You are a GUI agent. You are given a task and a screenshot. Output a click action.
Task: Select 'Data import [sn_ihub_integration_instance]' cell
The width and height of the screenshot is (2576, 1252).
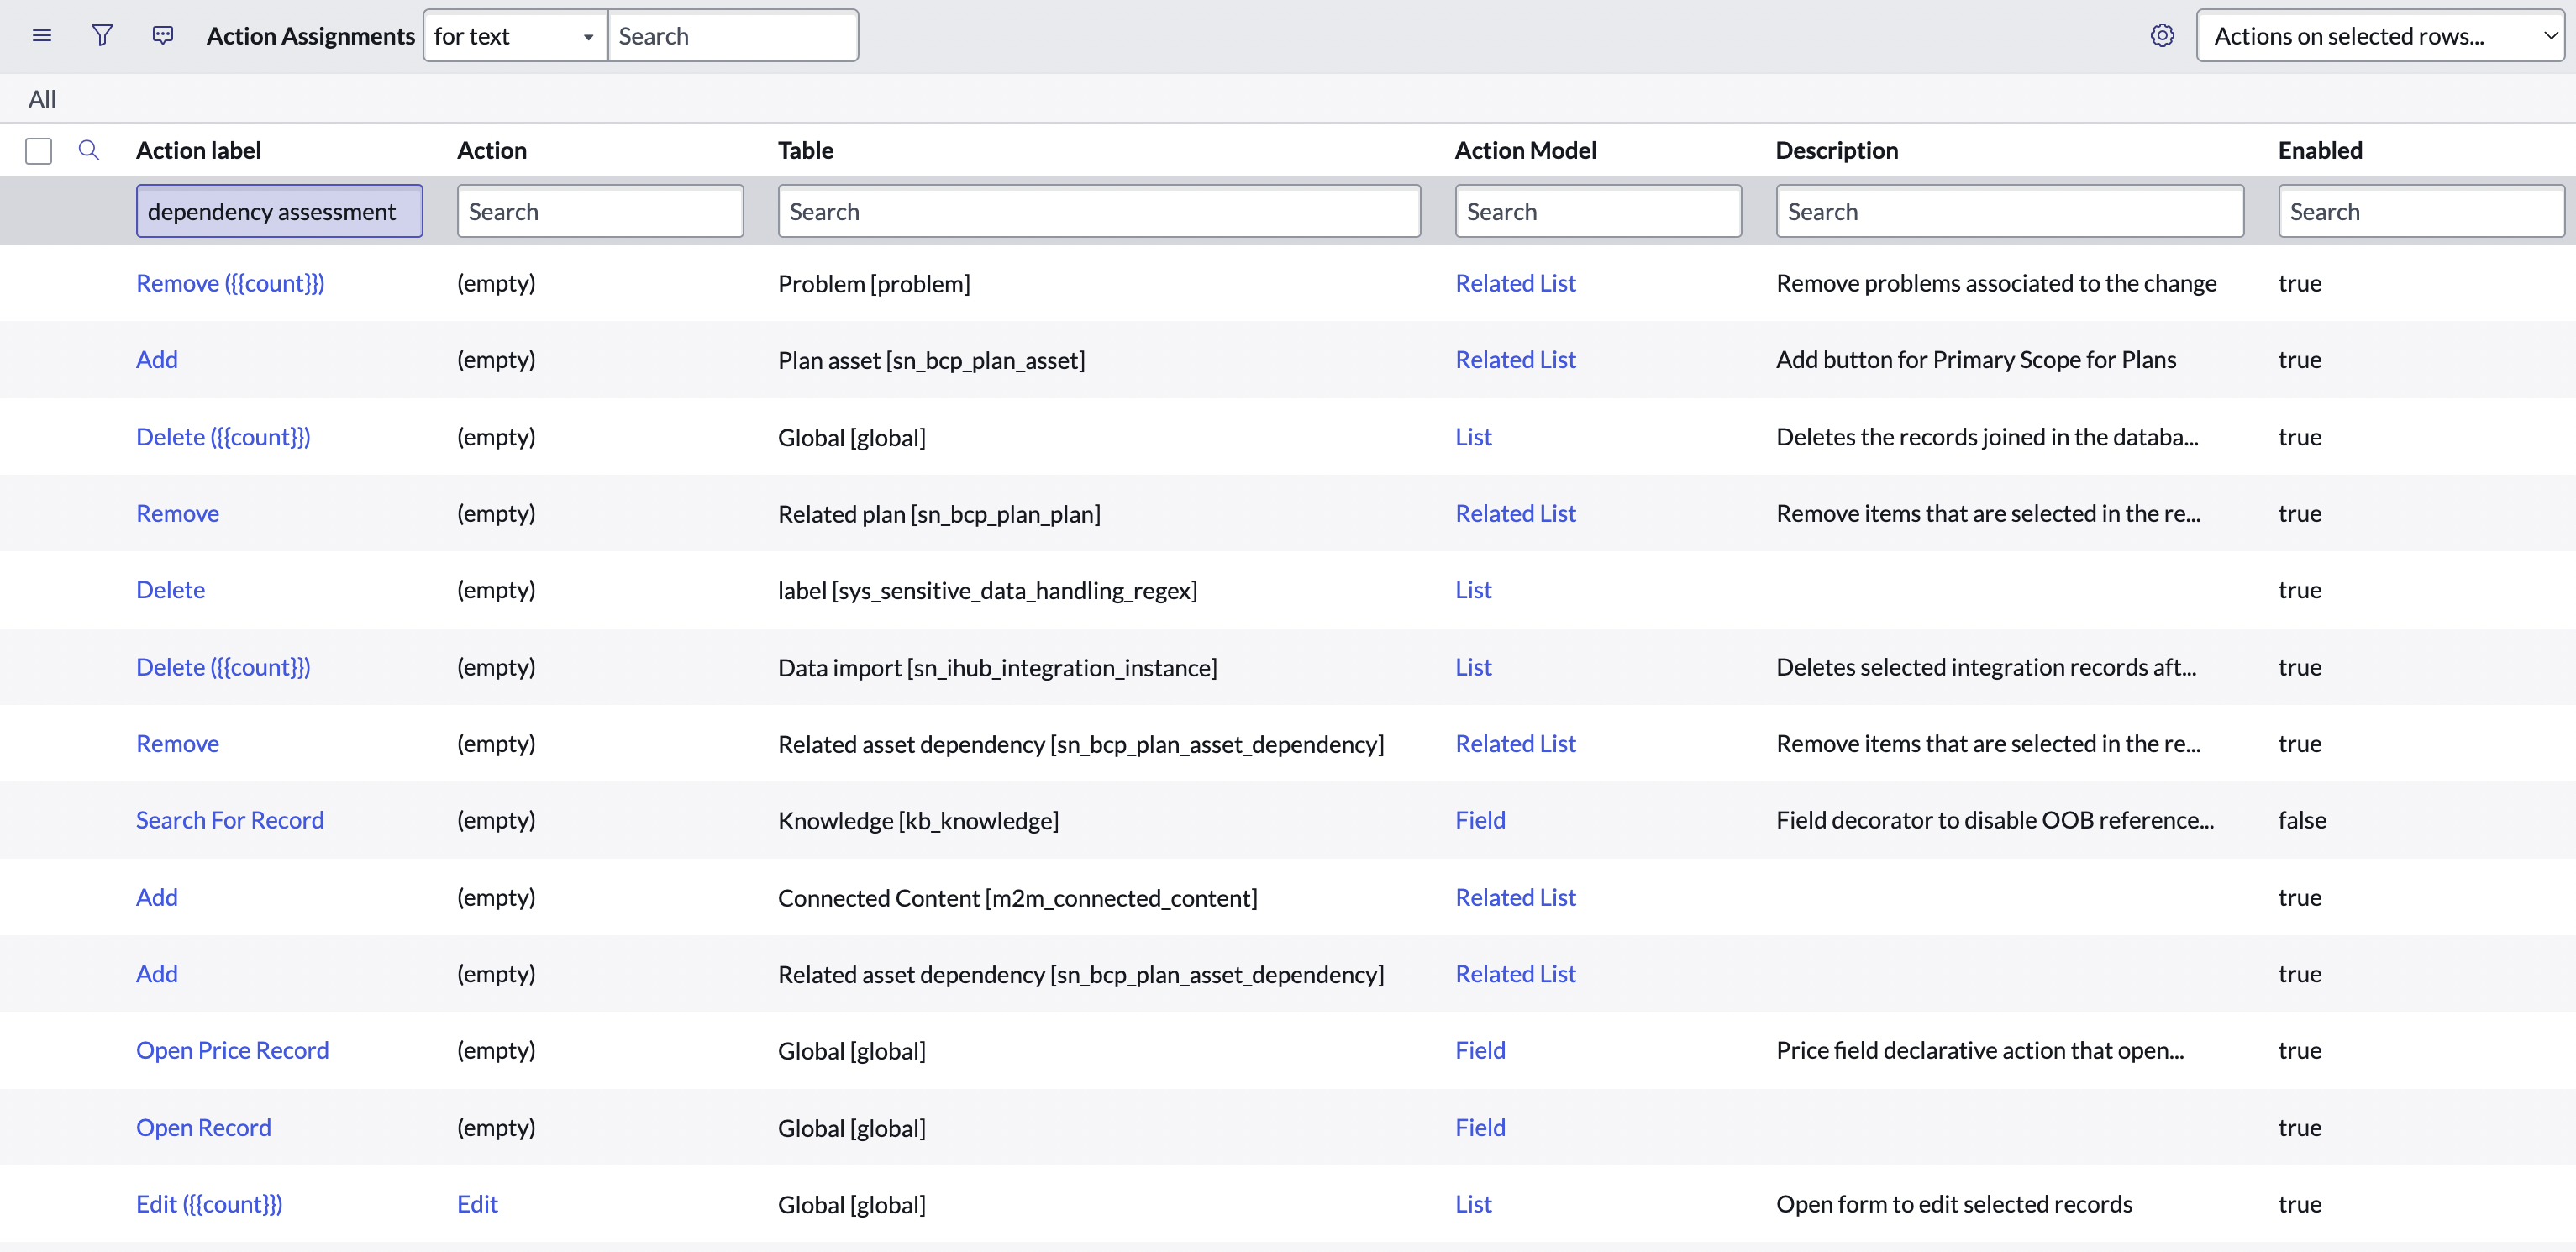tap(997, 667)
